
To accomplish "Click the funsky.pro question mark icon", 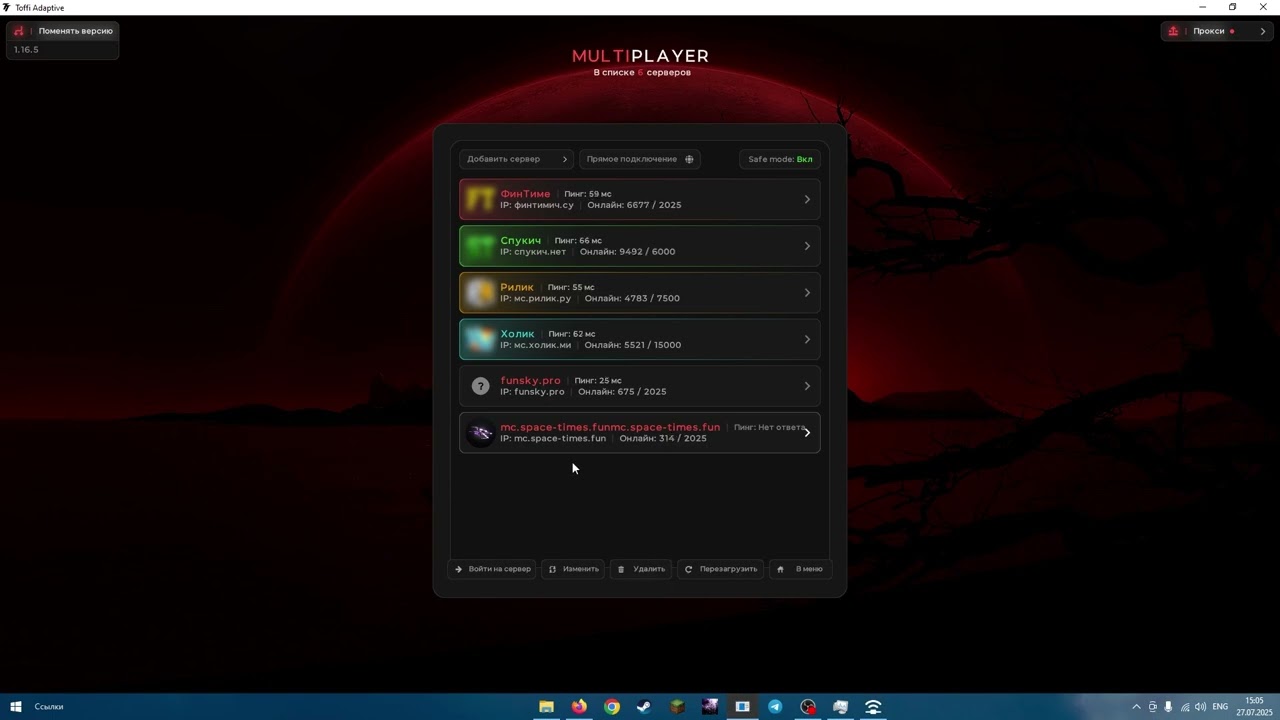I will [481, 386].
